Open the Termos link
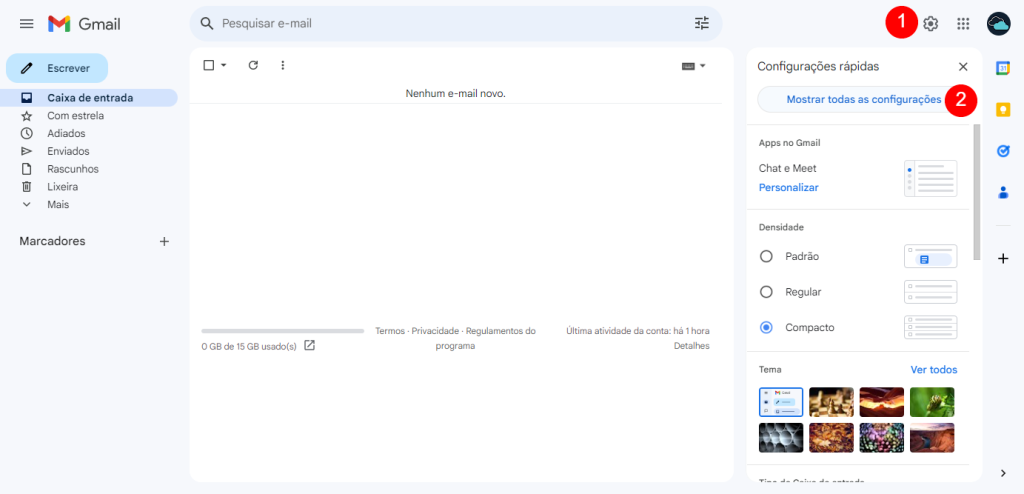The image size is (1024, 494). 390,331
